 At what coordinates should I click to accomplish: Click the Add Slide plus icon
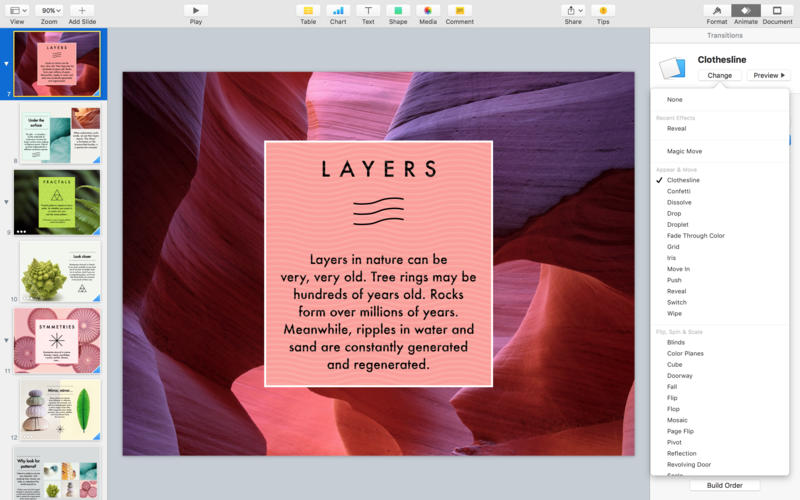click(x=82, y=10)
